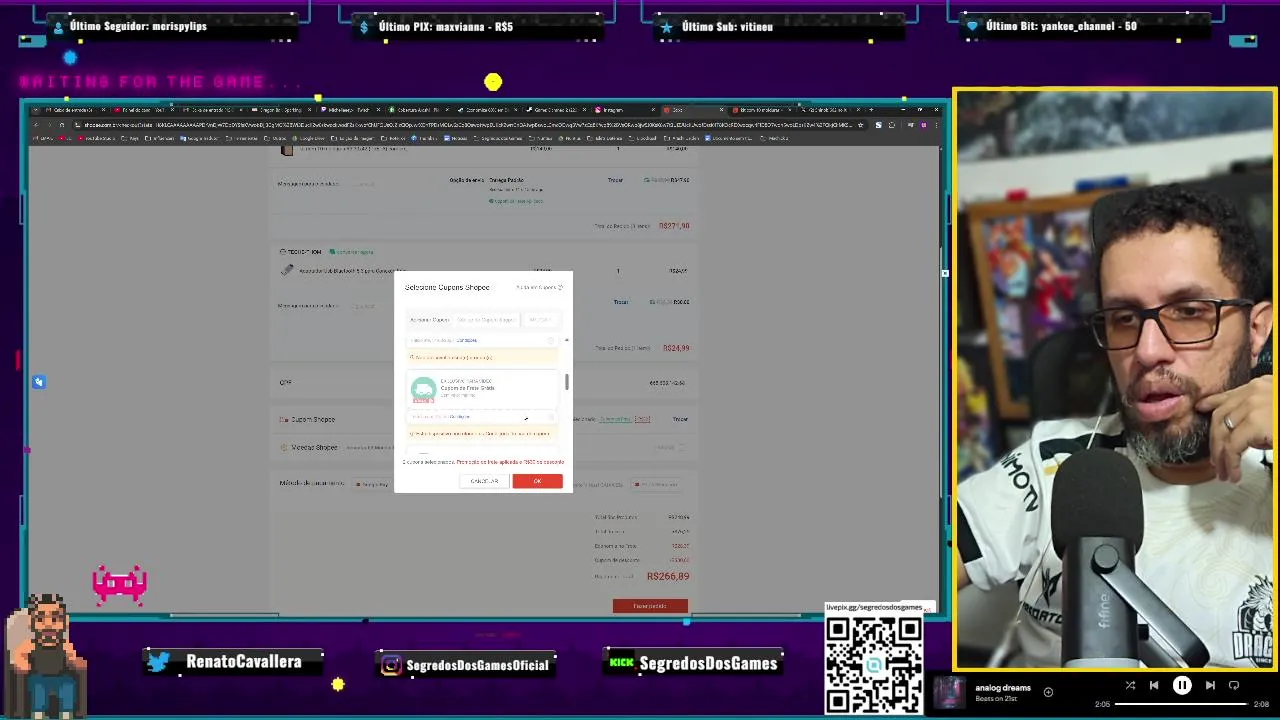Open the Adicionar Cupom help icon
The height and width of the screenshot is (720, 1280).
click(x=560, y=287)
